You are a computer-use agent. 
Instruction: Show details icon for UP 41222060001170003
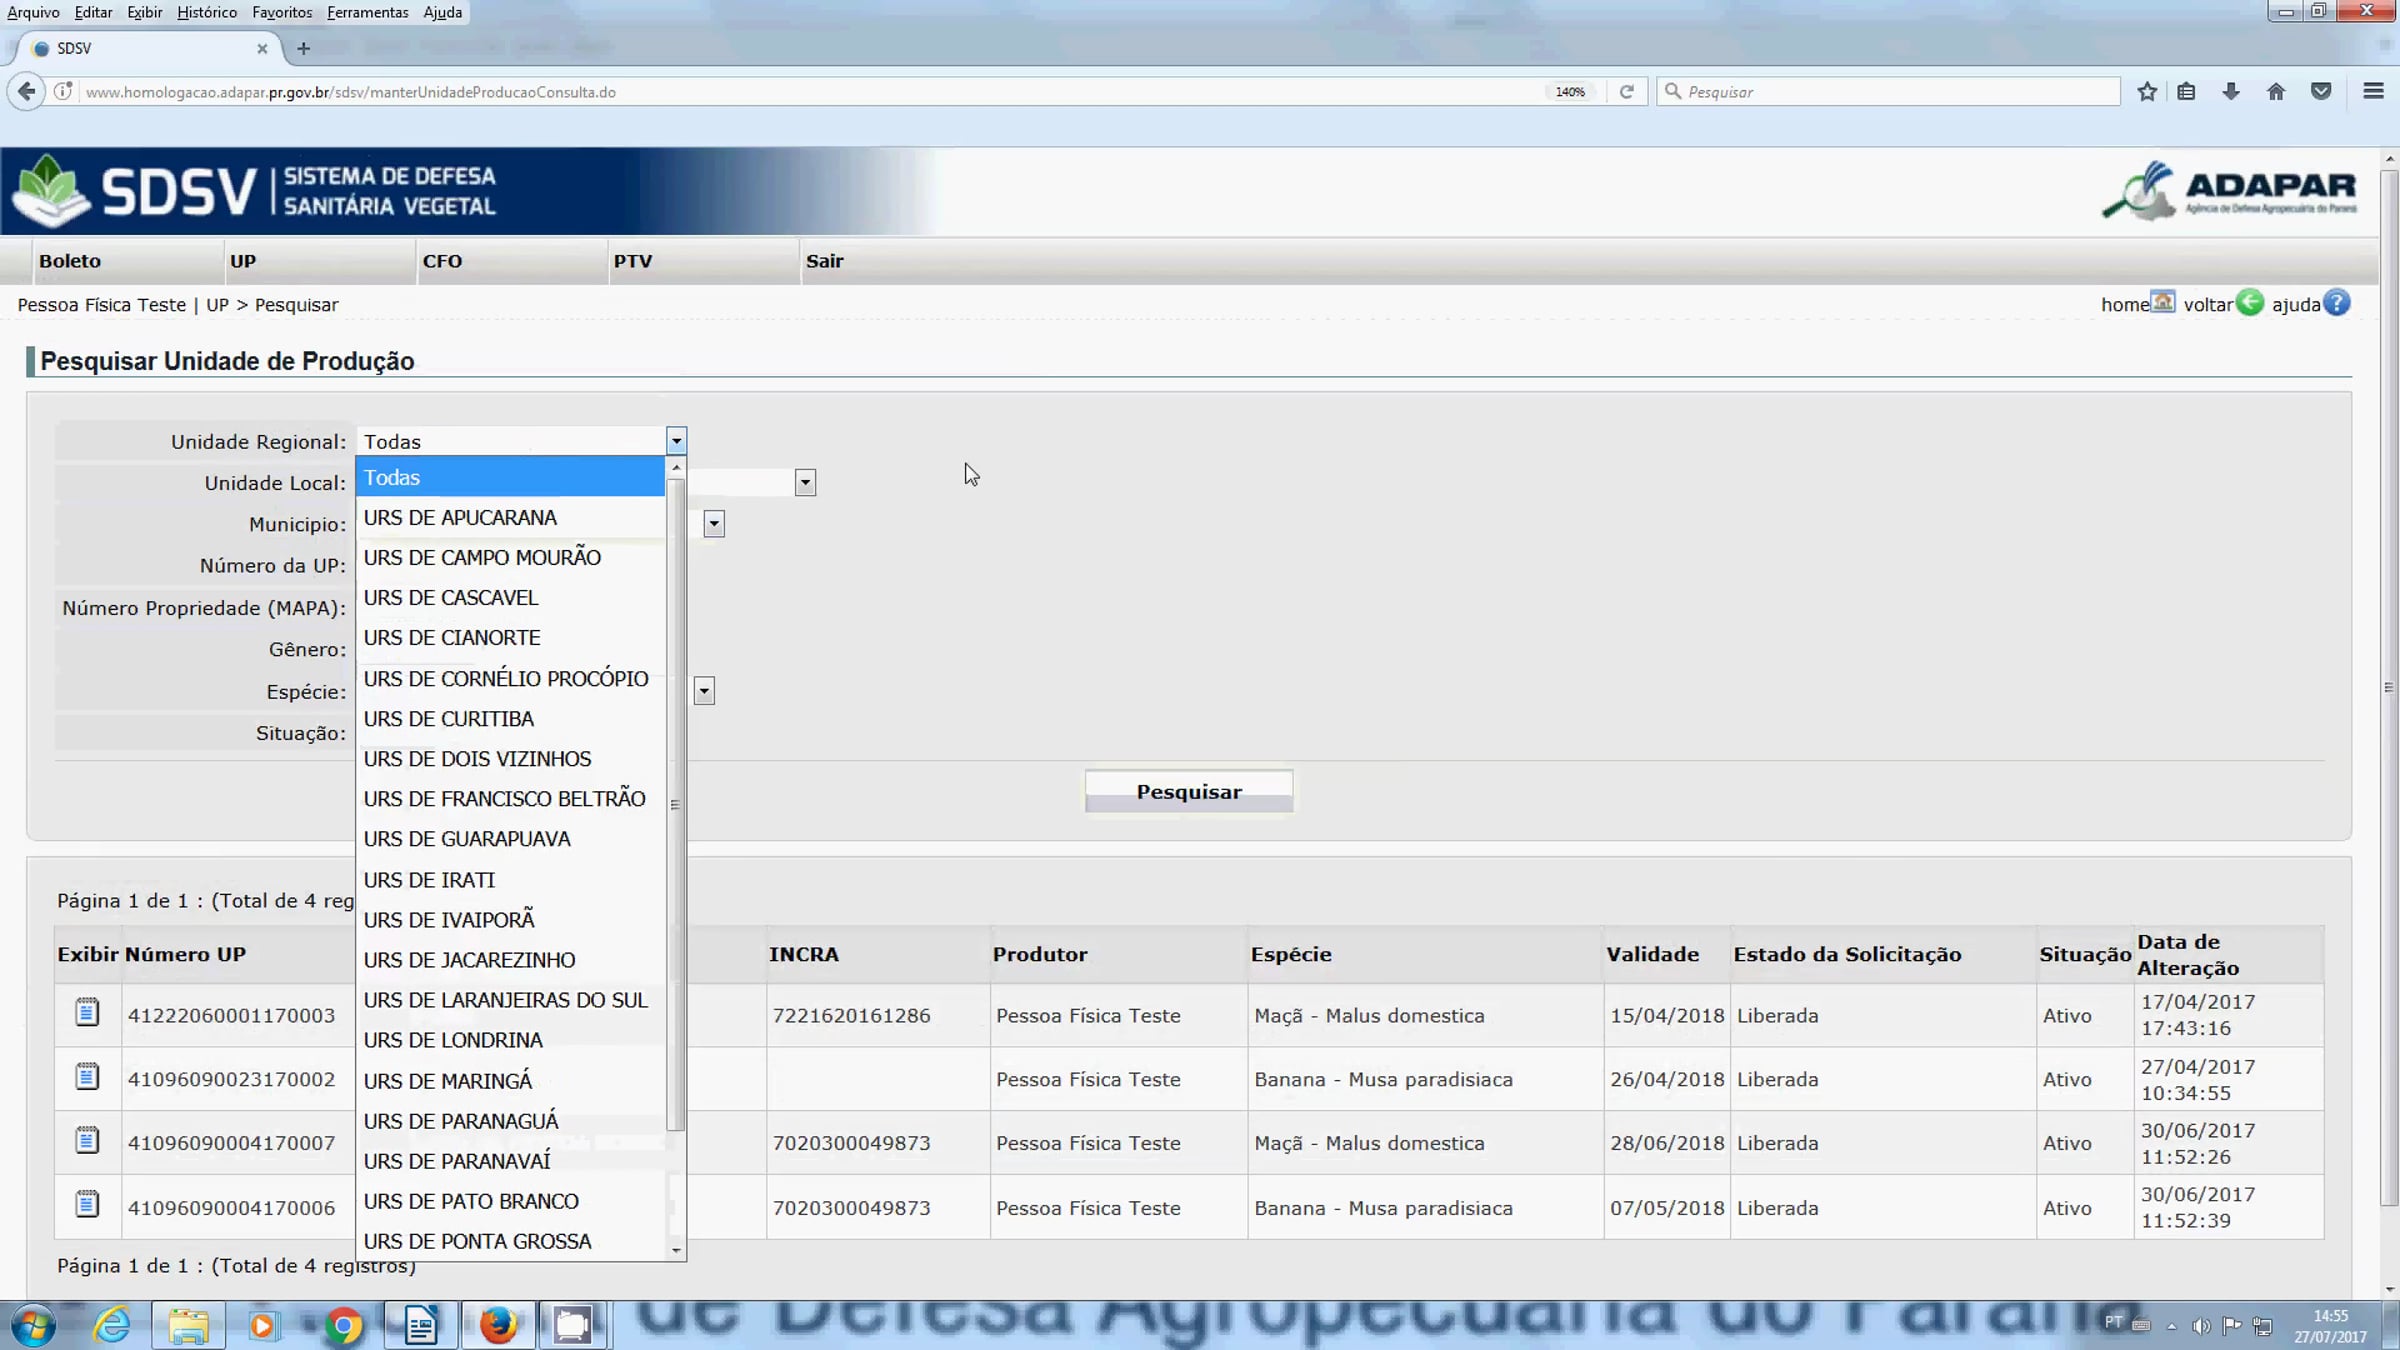click(x=87, y=1013)
